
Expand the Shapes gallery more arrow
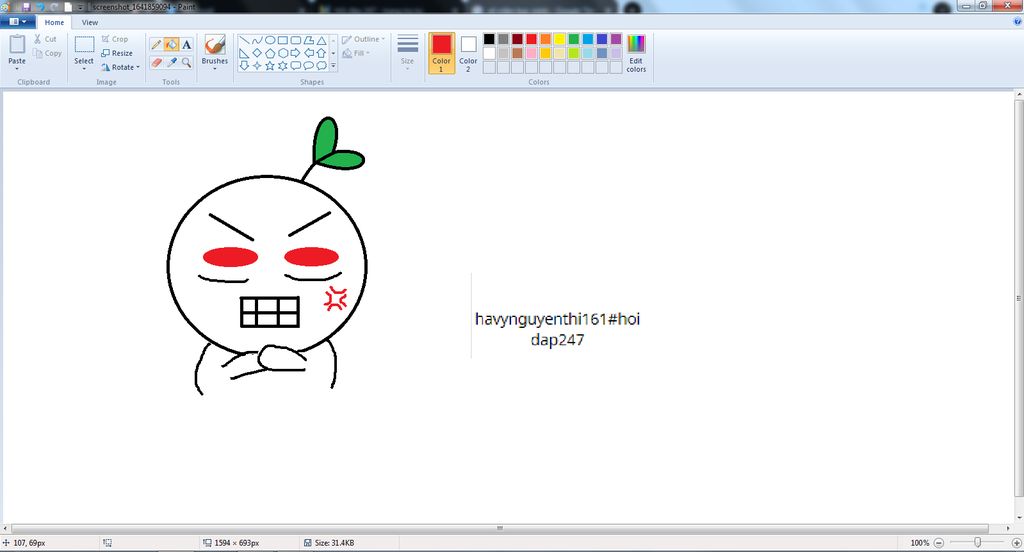(333, 66)
